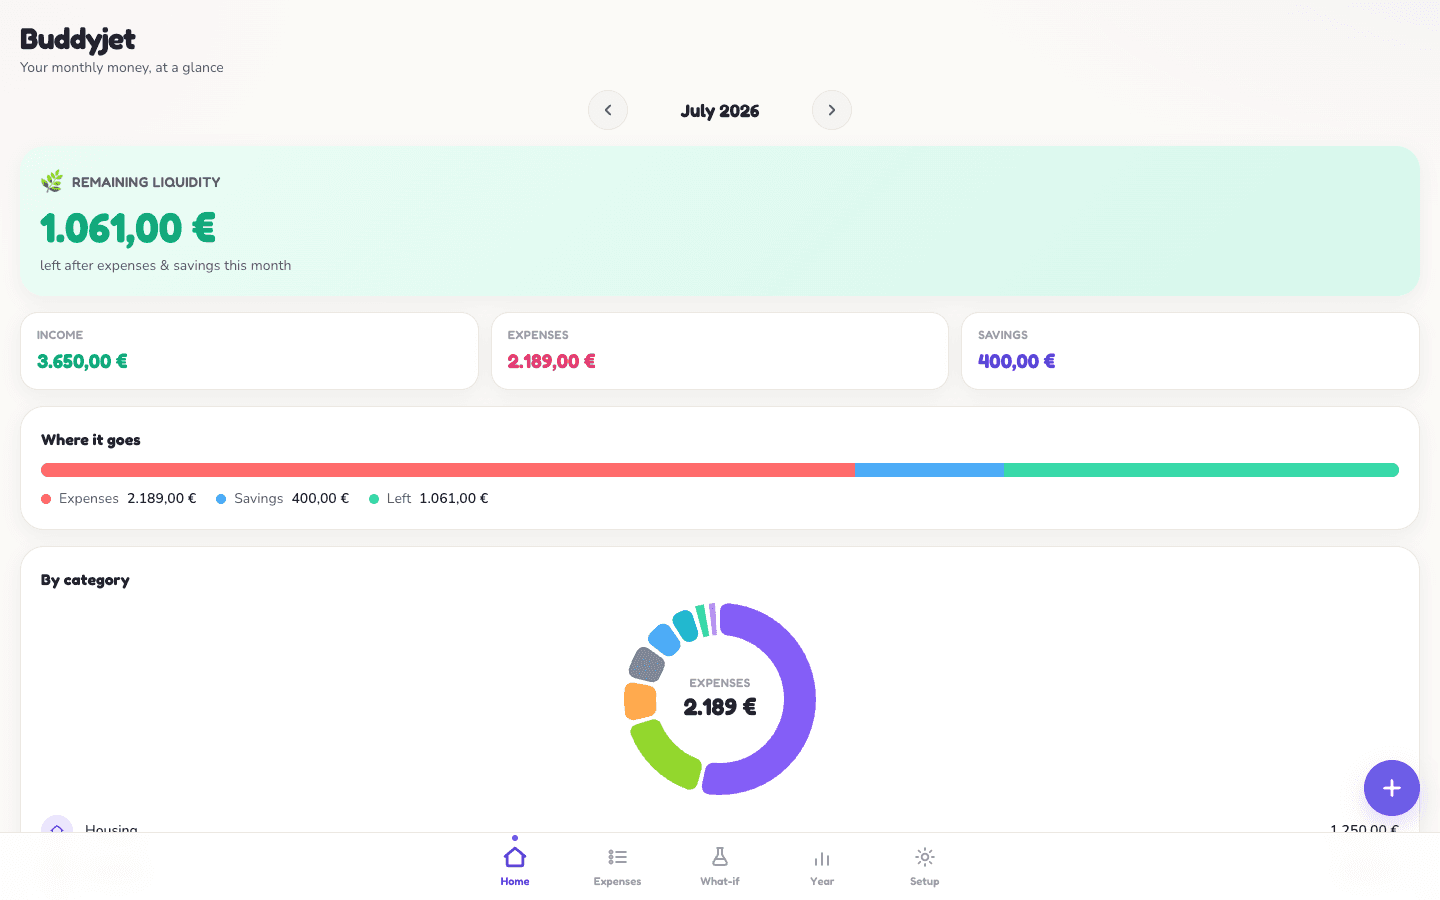Click the purple plus add button
Viewport: 1440px width, 900px height.
click(1392, 788)
